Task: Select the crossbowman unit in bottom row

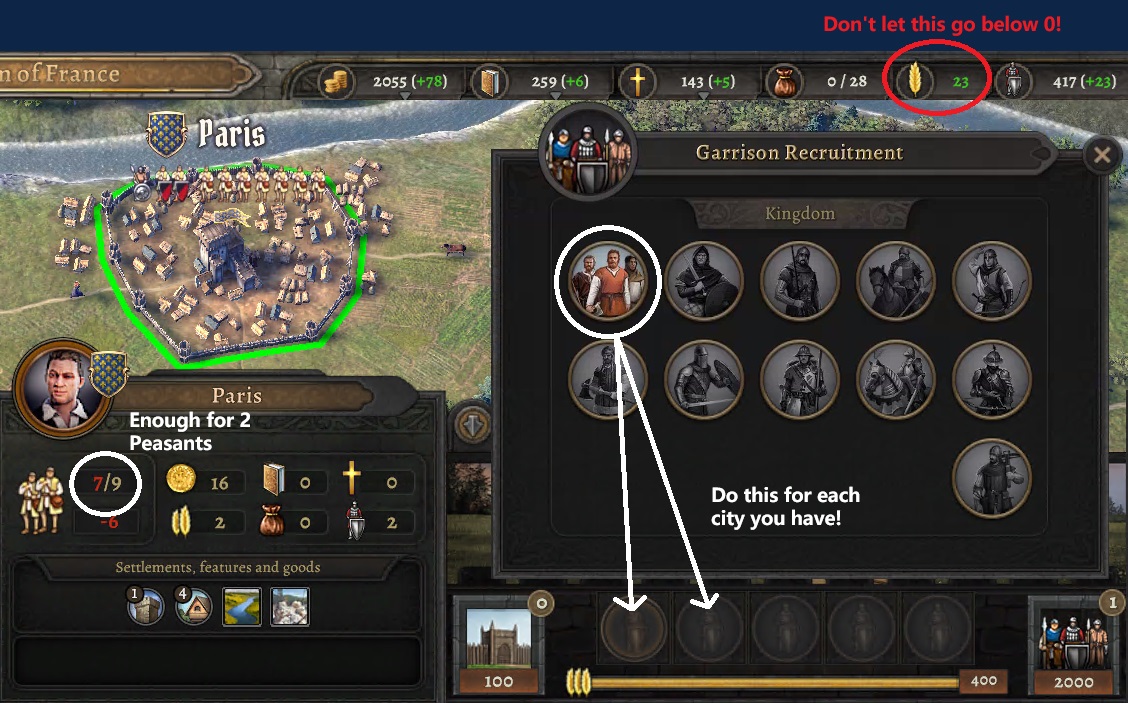Action: click(991, 478)
